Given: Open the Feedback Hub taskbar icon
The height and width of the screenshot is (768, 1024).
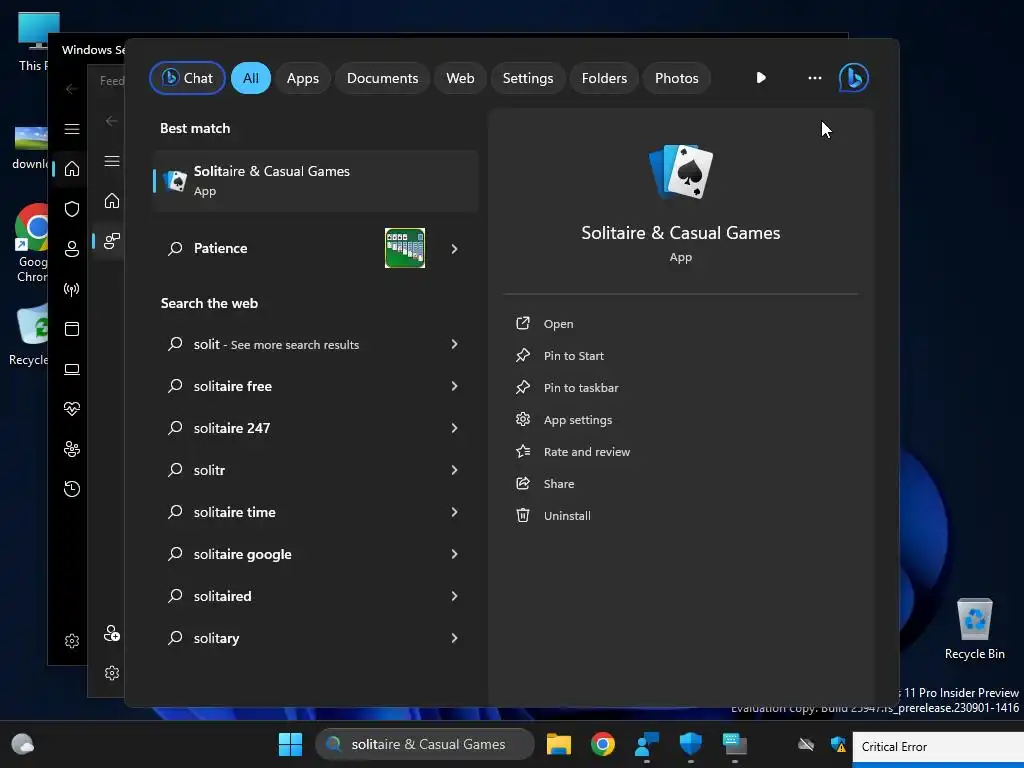Looking at the screenshot, I should pos(647,744).
